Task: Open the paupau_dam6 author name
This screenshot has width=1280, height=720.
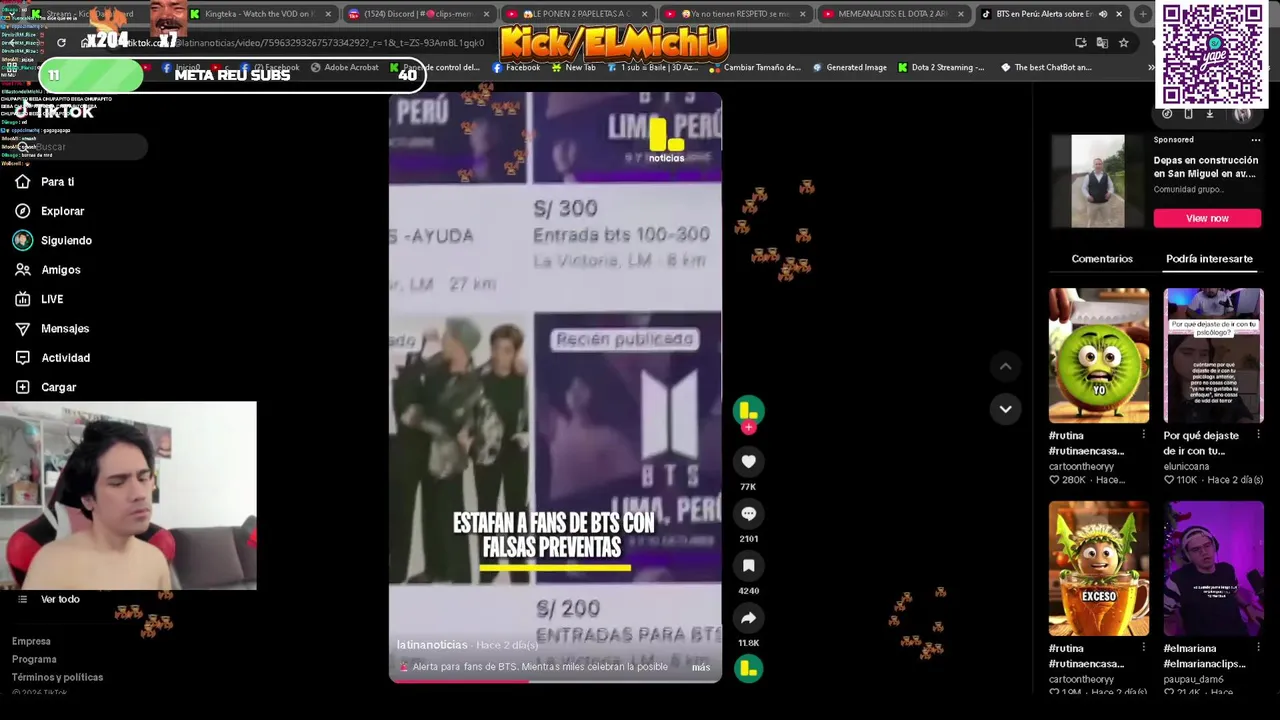Action: (x=1194, y=679)
